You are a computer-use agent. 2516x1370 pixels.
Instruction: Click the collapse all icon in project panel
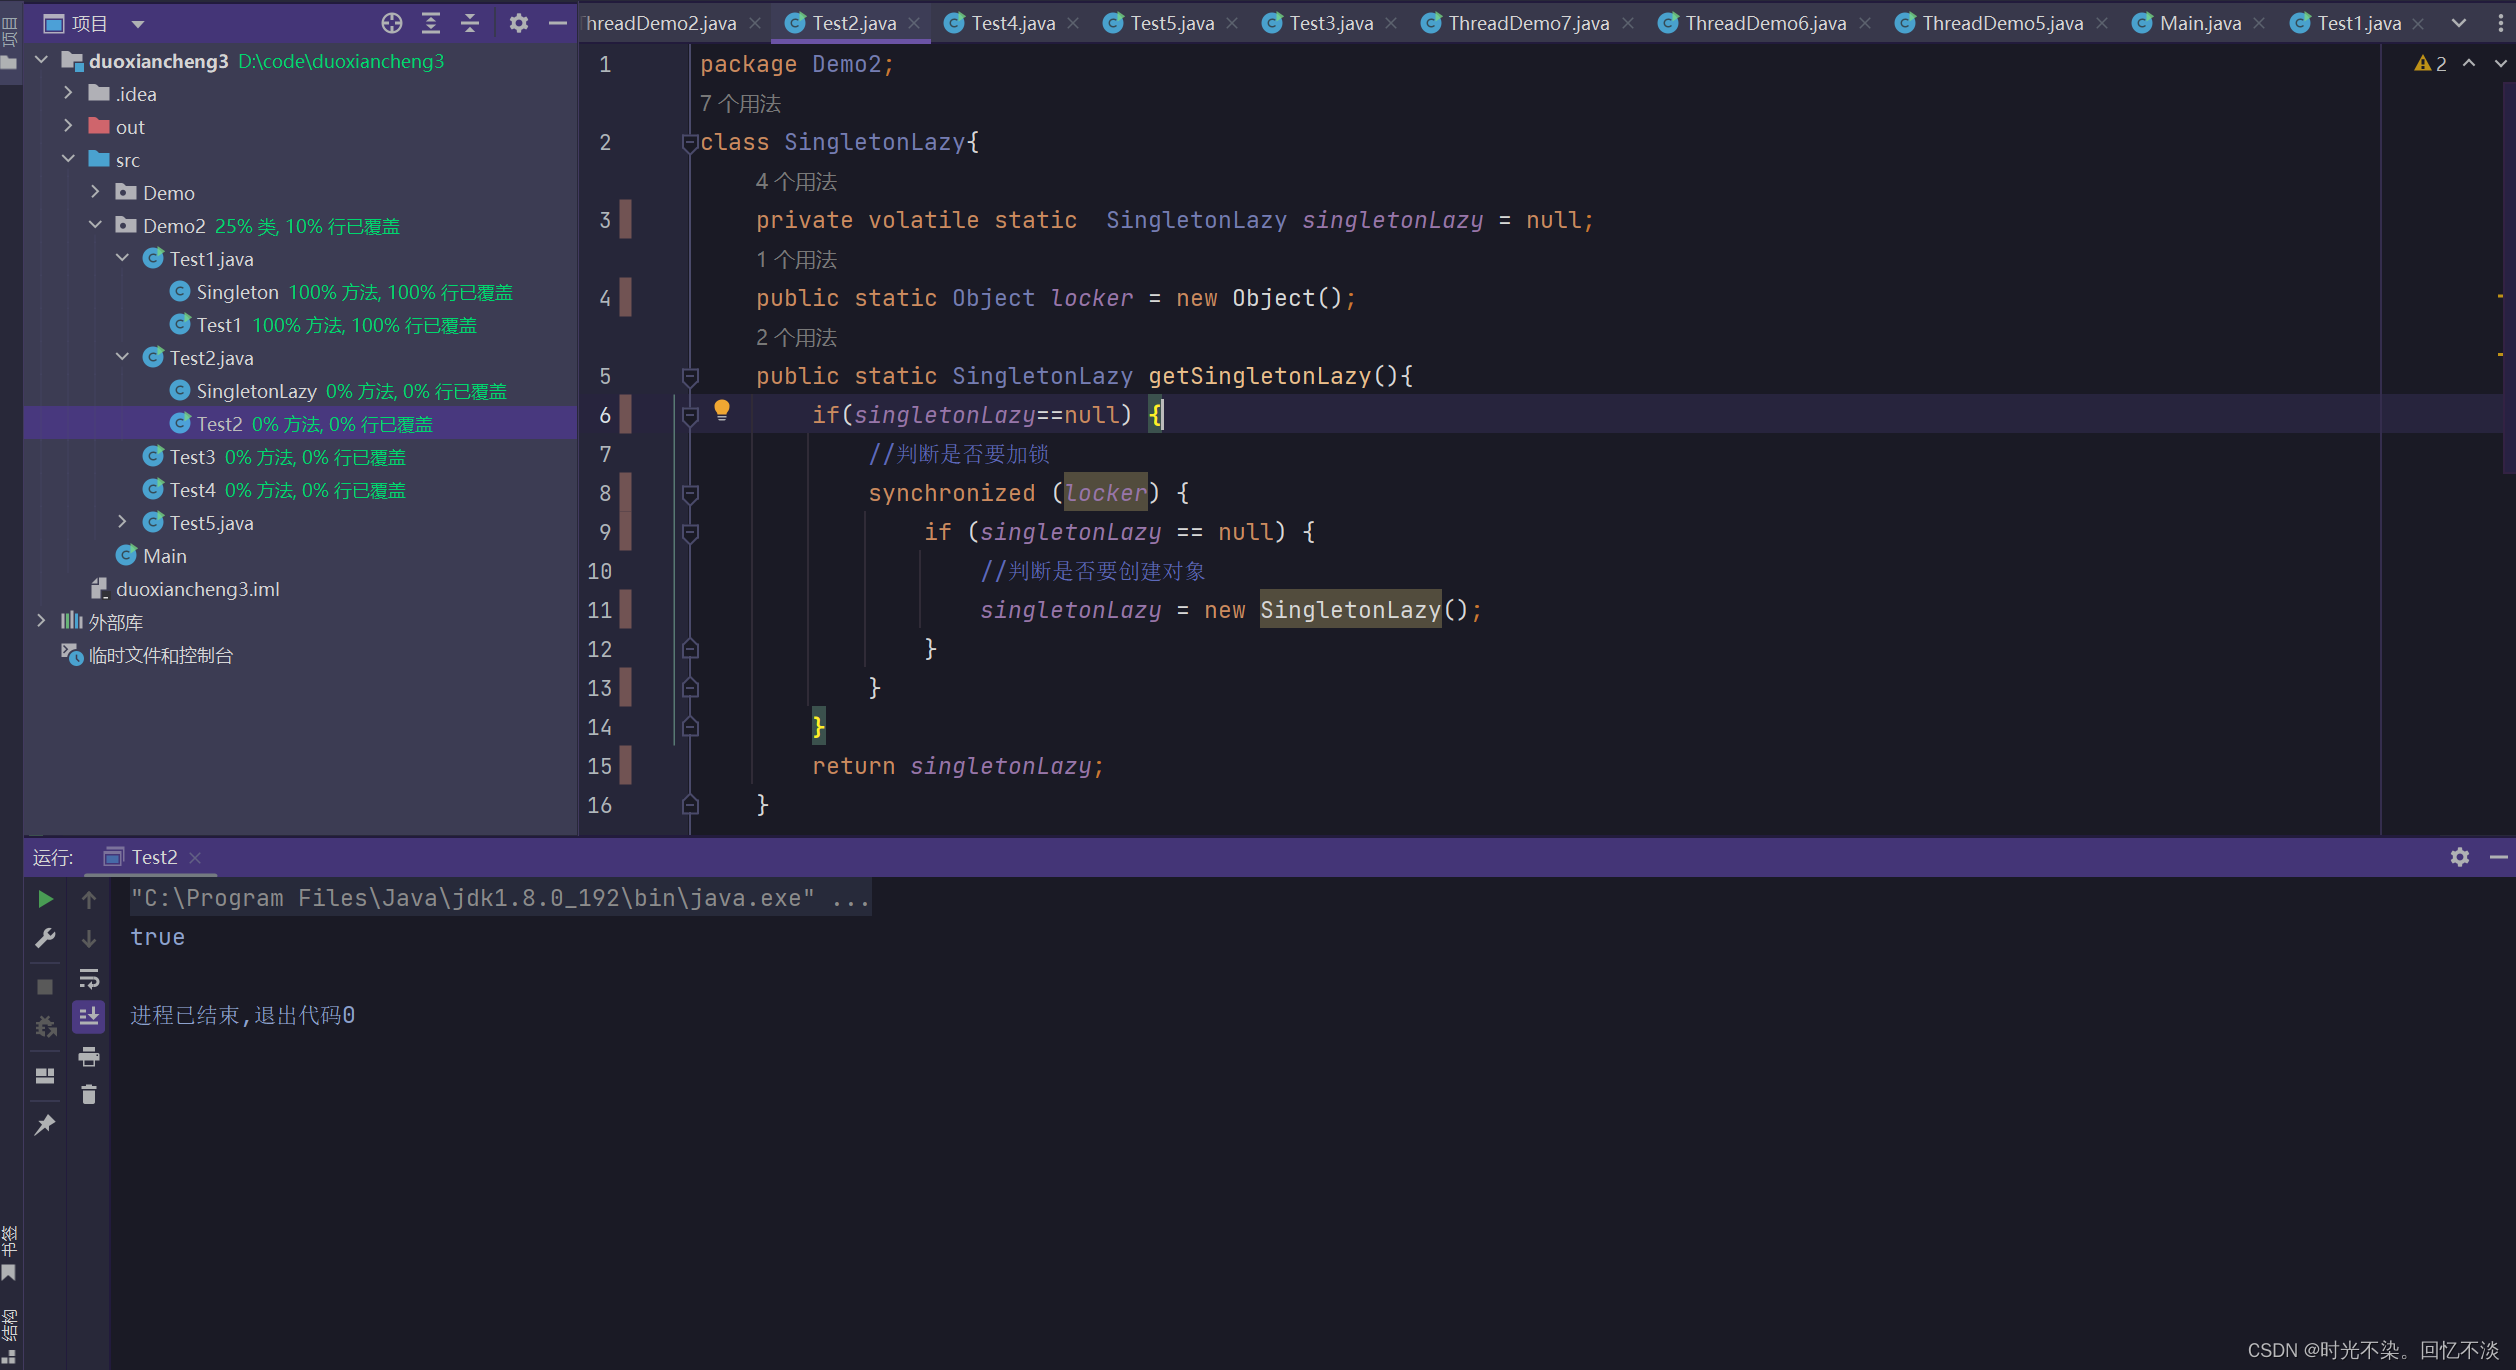click(x=470, y=23)
